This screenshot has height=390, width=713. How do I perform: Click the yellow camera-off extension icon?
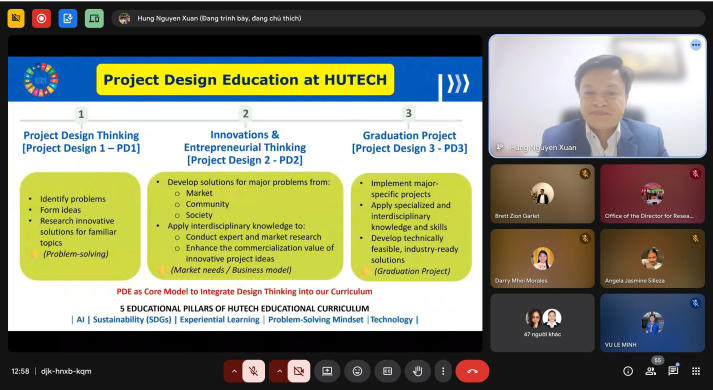16,19
